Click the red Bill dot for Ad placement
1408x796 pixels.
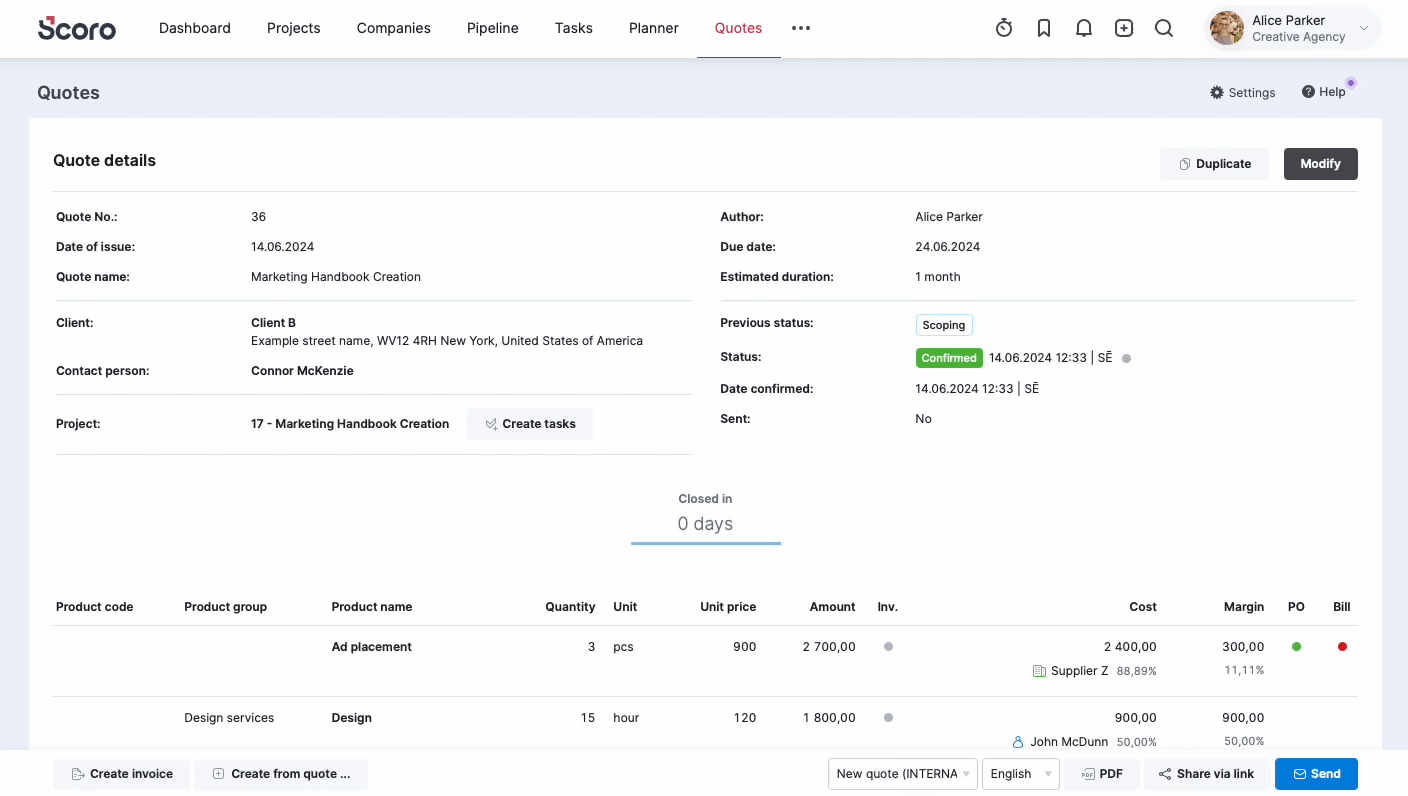(x=1342, y=647)
